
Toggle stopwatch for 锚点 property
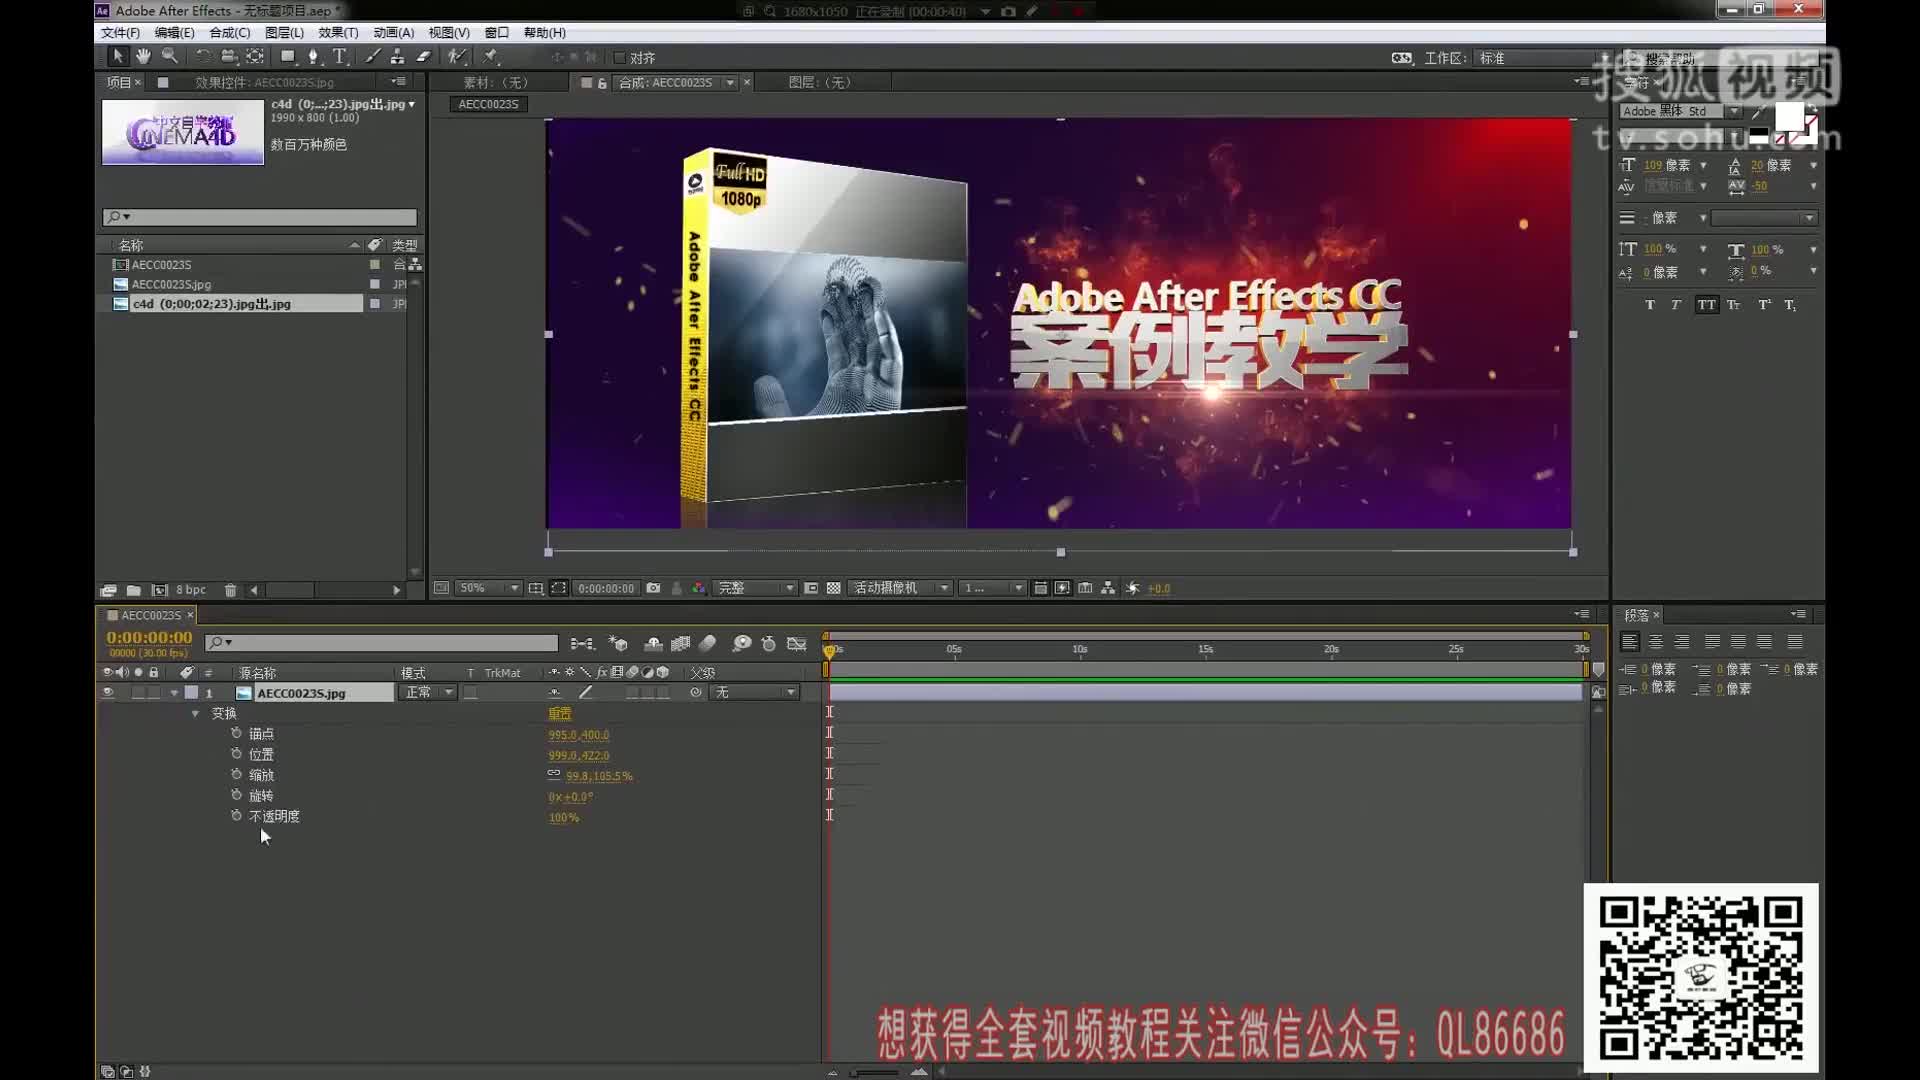[236, 733]
